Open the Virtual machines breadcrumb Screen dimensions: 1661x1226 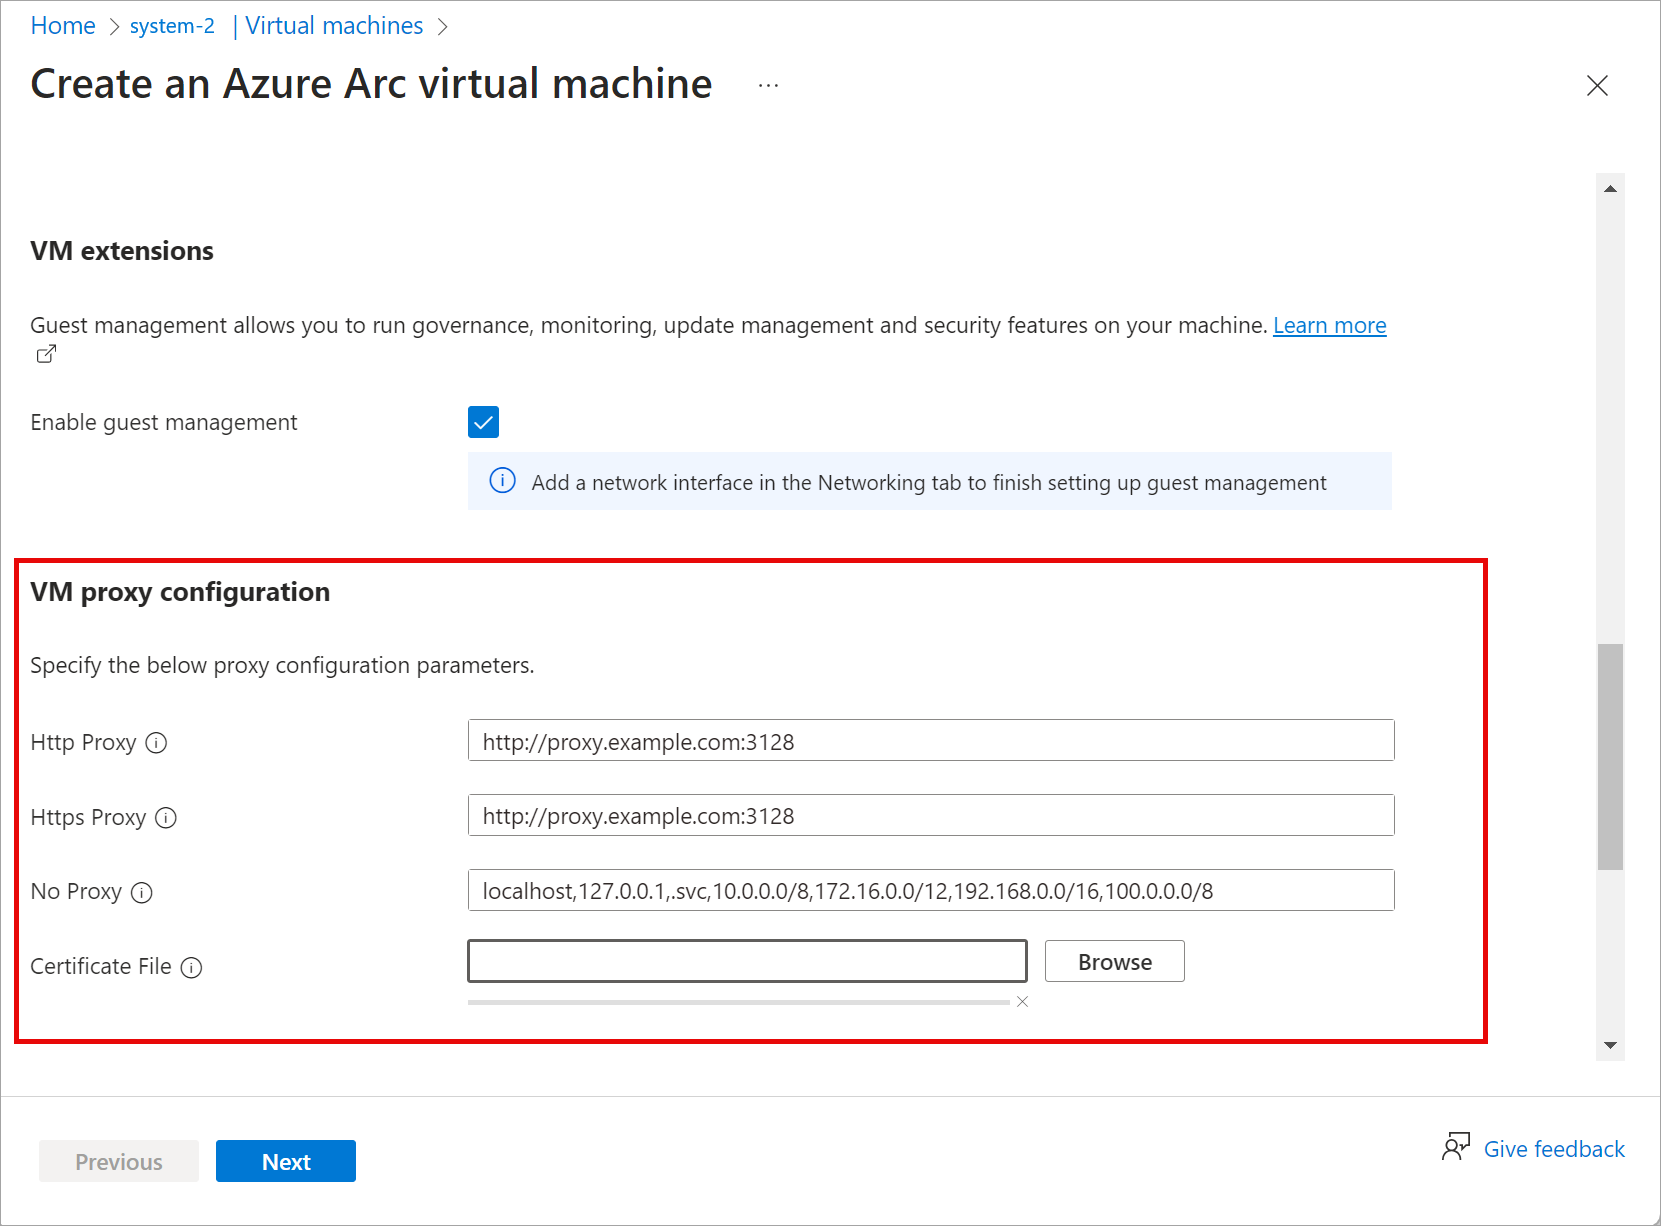(334, 25)
